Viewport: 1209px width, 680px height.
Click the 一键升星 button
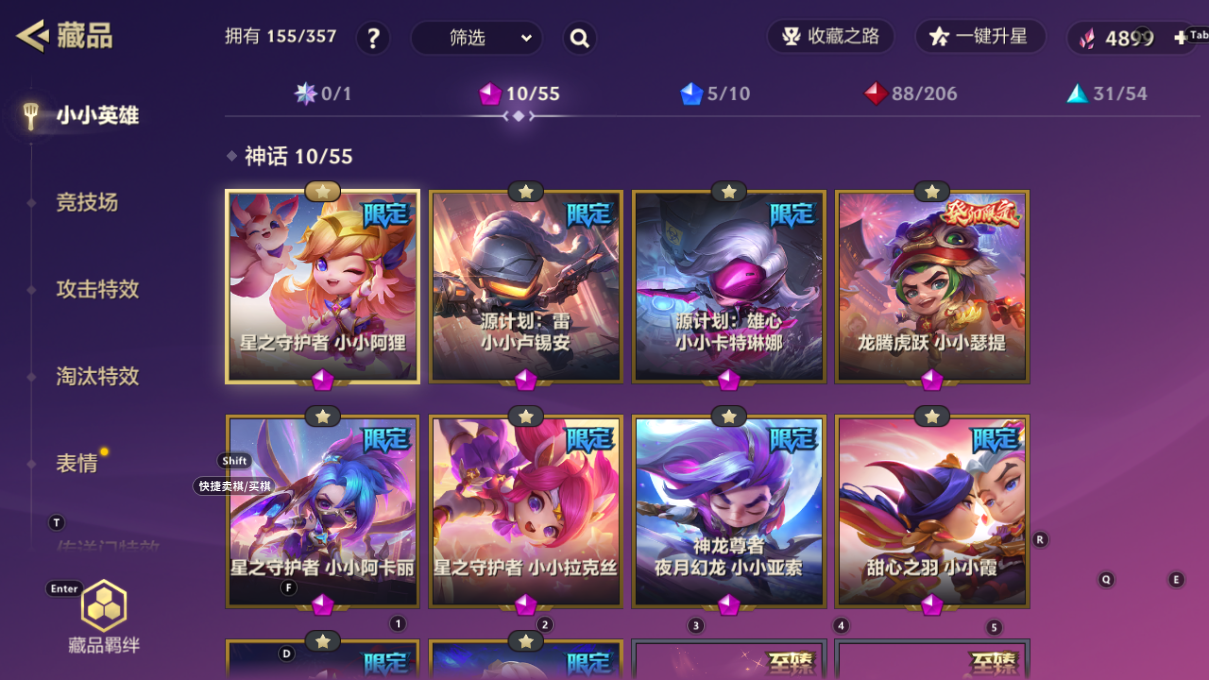click(980, 37)
